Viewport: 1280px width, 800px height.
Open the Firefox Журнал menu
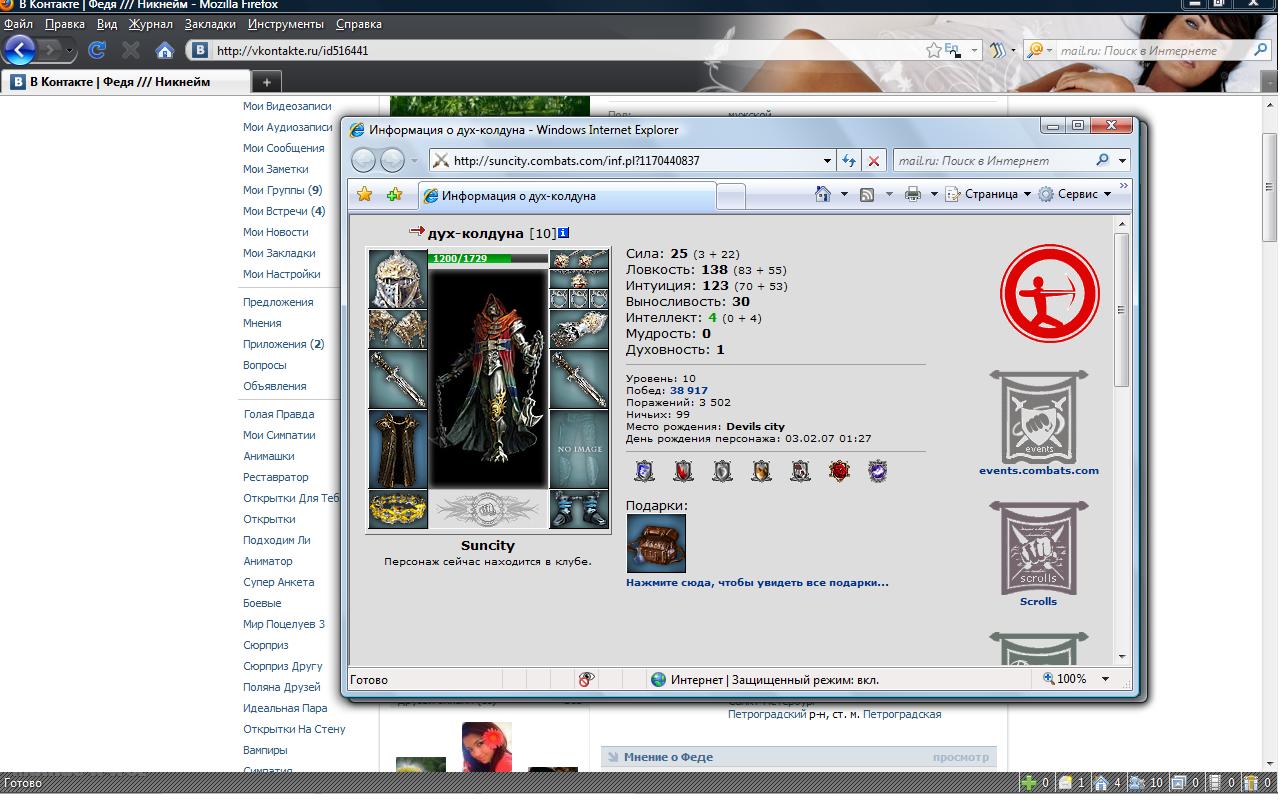pos(150,23)
